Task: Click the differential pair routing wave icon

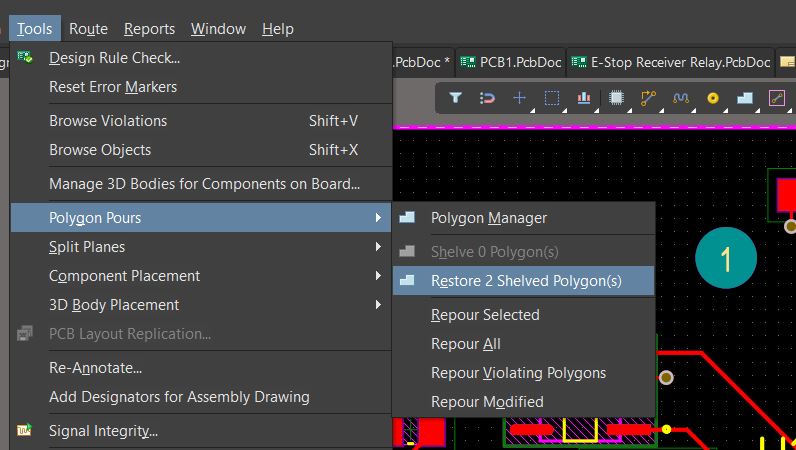Action: (x=681, y=98)
